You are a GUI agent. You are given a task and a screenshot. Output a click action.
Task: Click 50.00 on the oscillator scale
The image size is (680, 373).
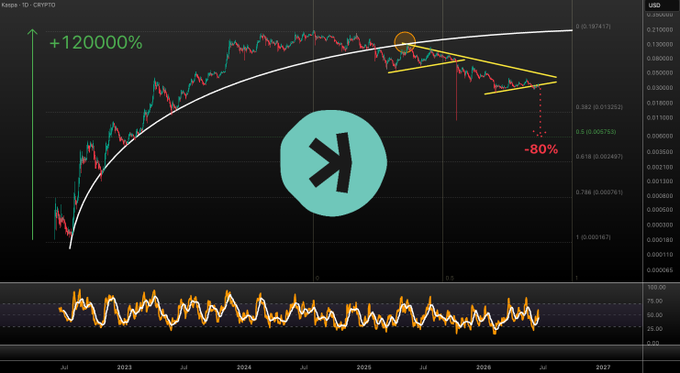tap(655, 315)
